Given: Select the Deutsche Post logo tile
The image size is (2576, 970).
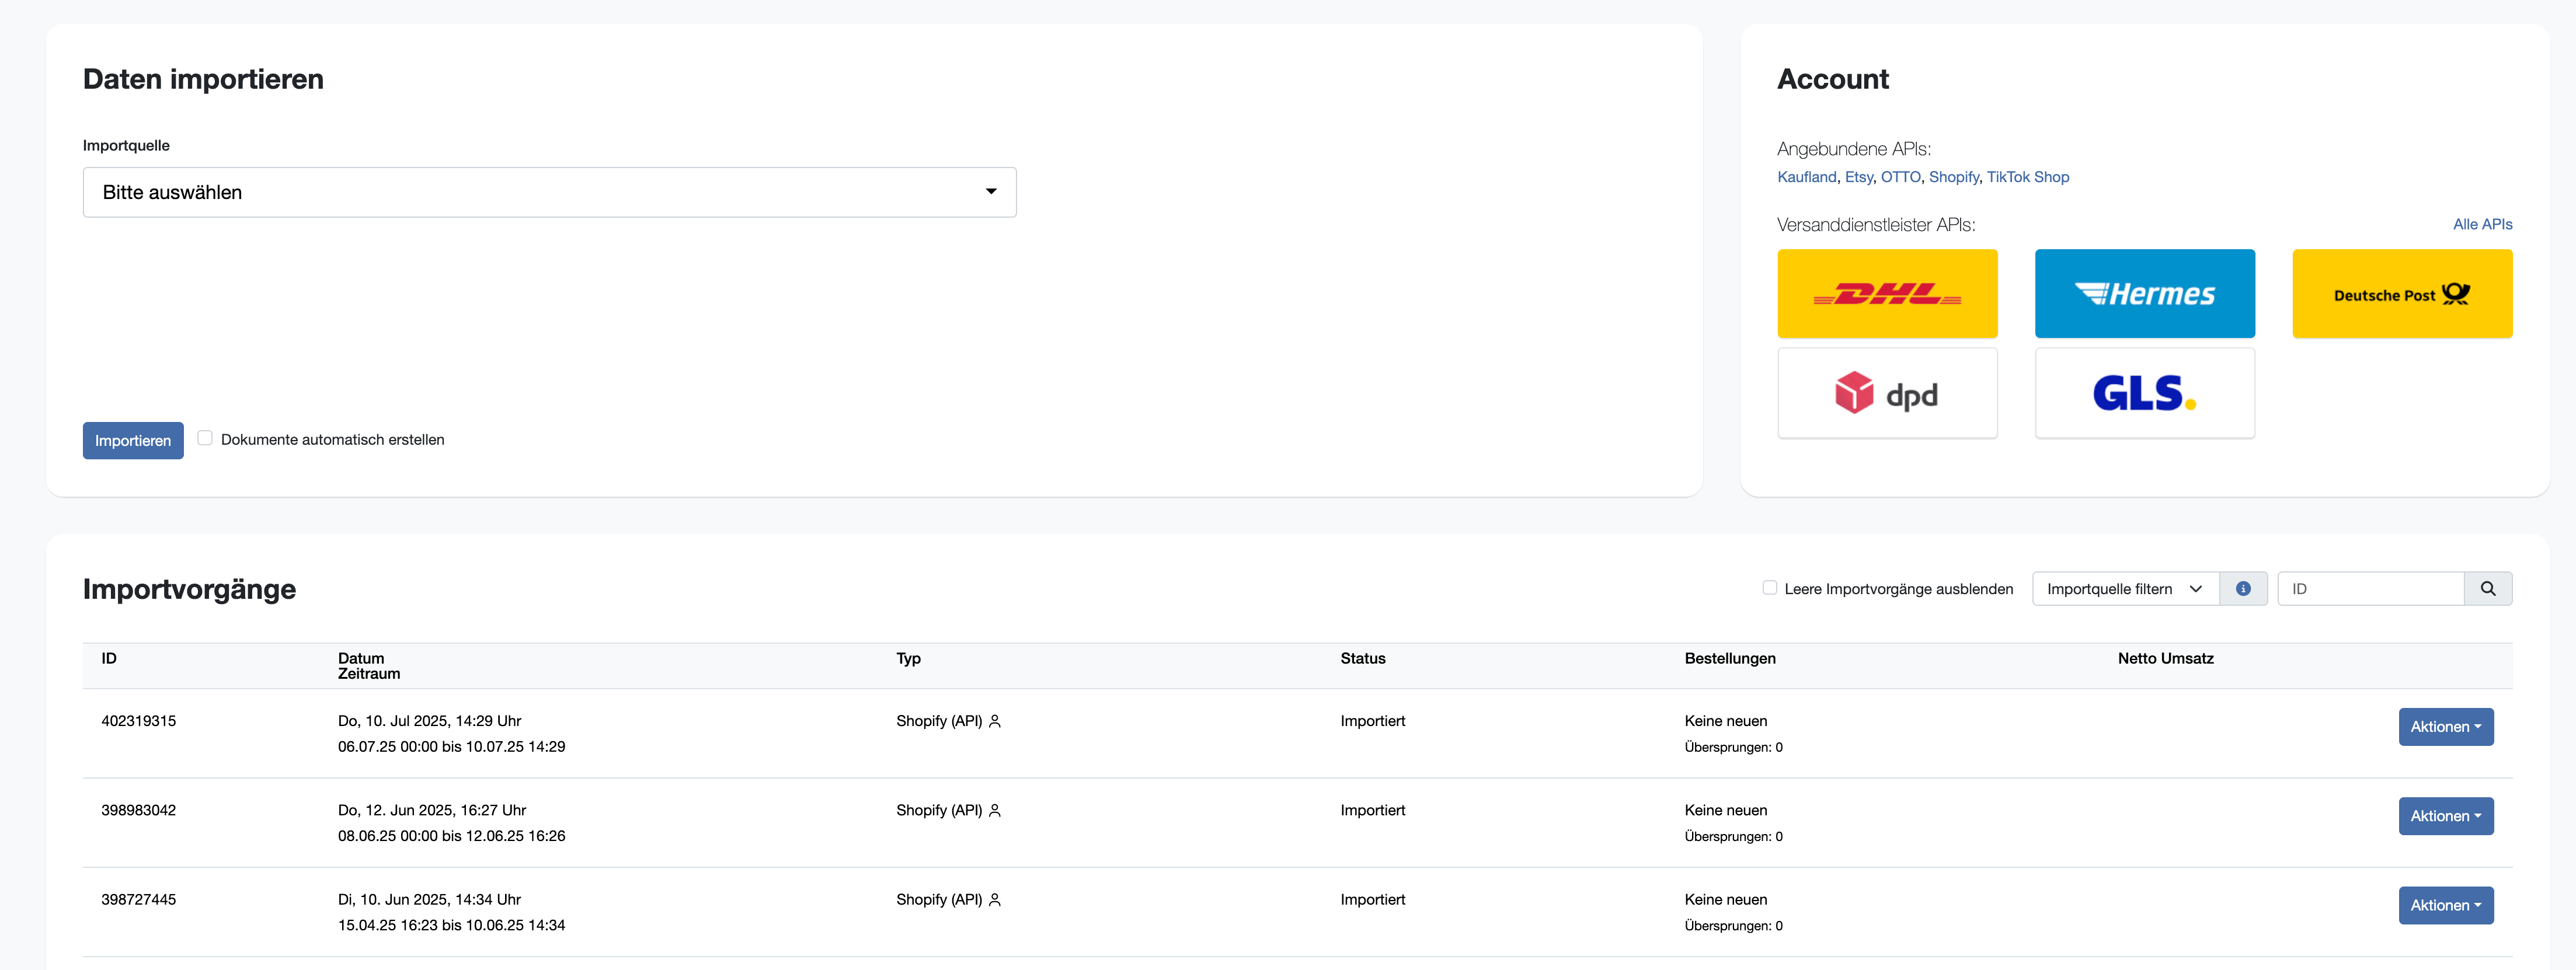Looking at the screenshot, I should pyautogui.click(x=2401, y=294).
